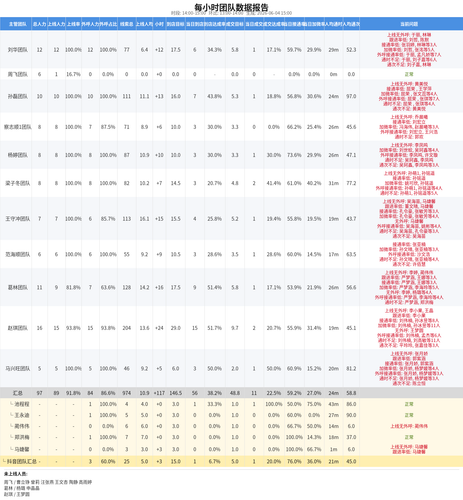Image resolution: width=463 pixels, height=500 pixels.
Task: Click the 未上线人员 footer heading
Action: coord(16,474)
